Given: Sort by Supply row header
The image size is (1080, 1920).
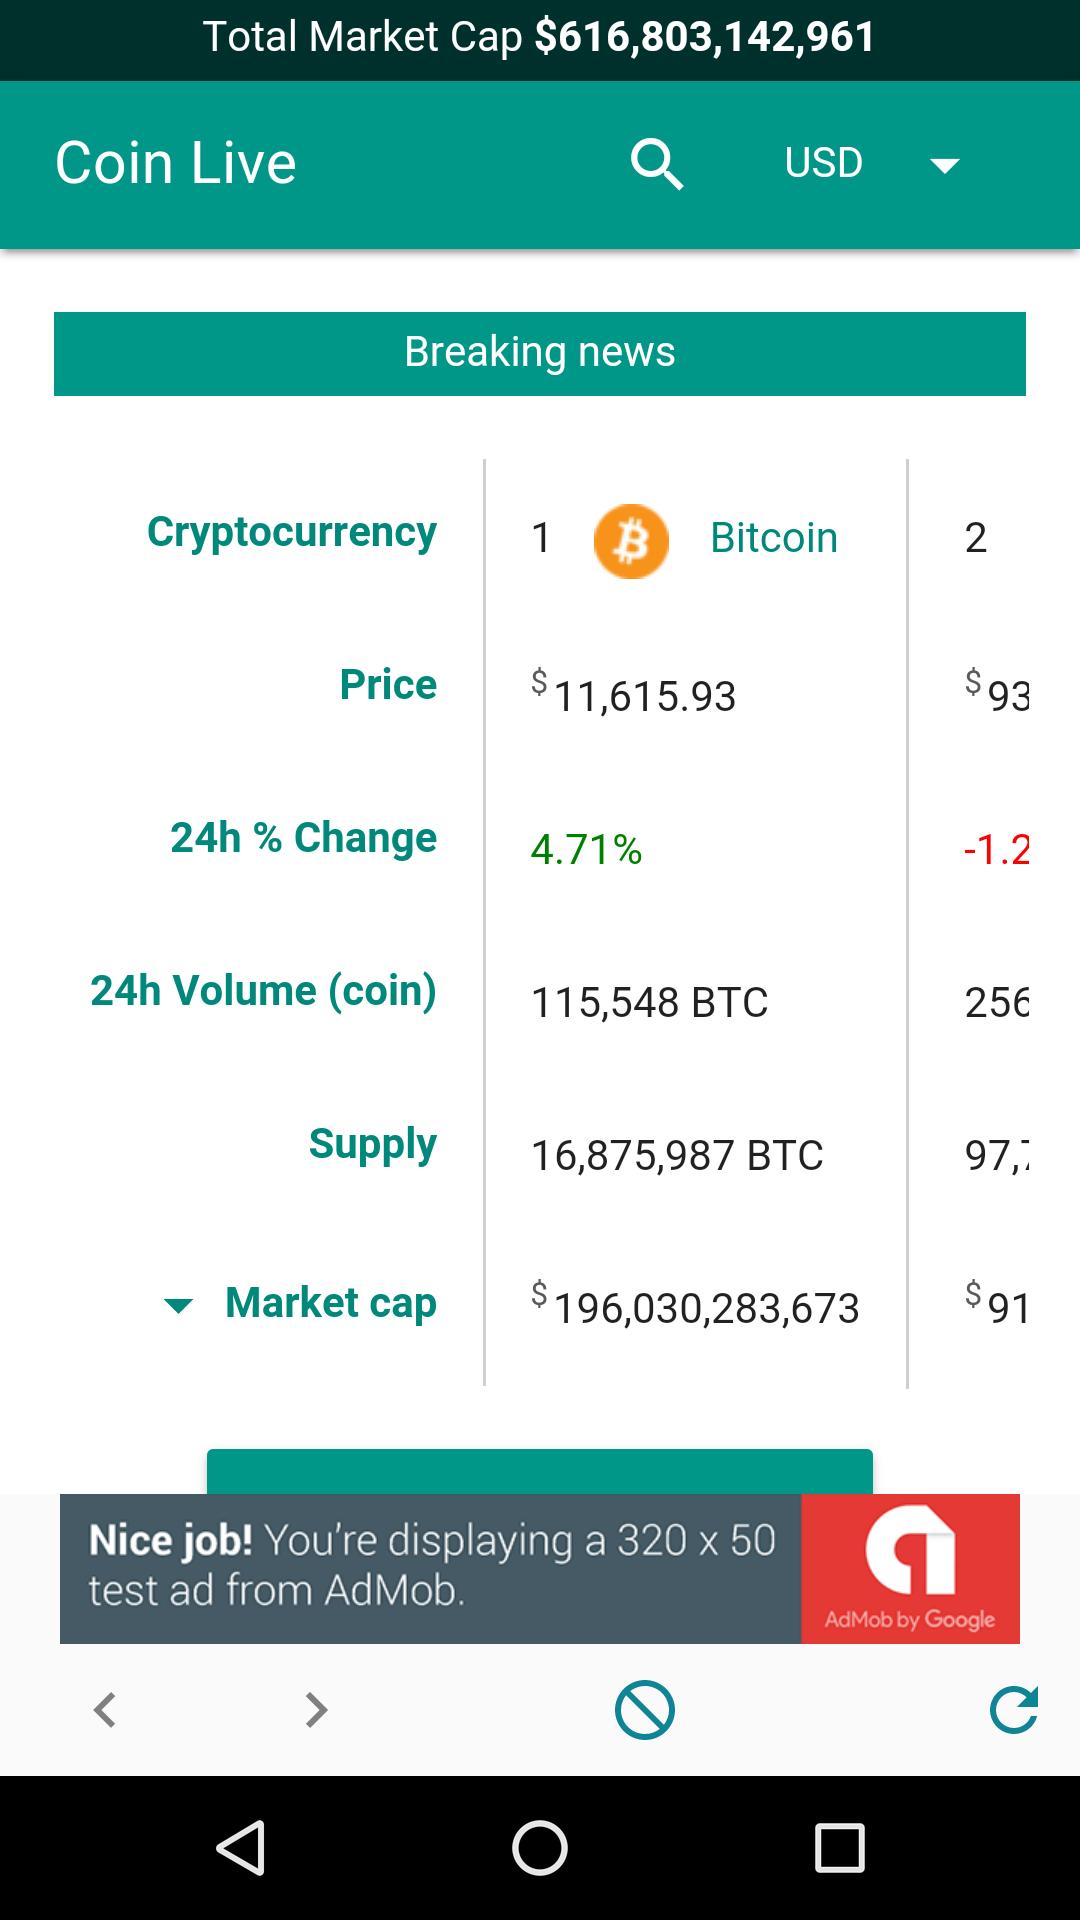Looking at the screenshot, I should tap(372, 1144).
